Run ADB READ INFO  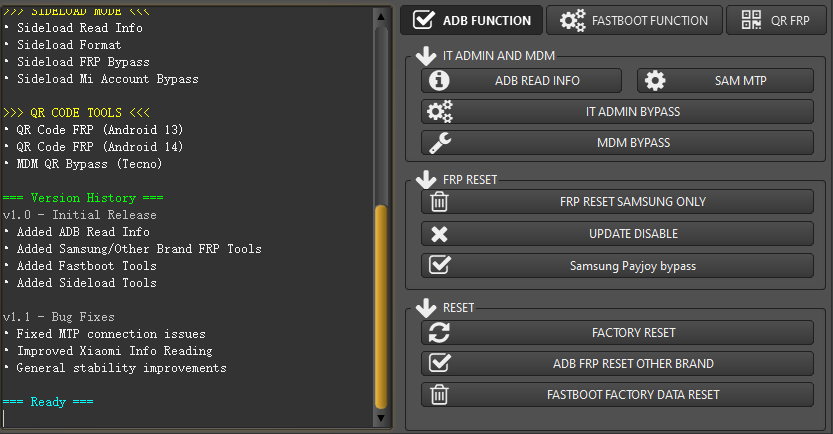coord(521,80)
